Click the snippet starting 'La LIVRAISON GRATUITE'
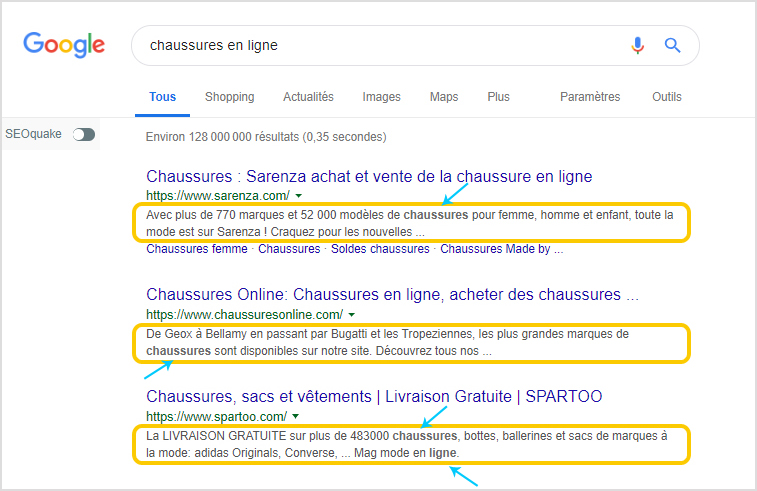This screenshot has width=757, height=491. 407,444
